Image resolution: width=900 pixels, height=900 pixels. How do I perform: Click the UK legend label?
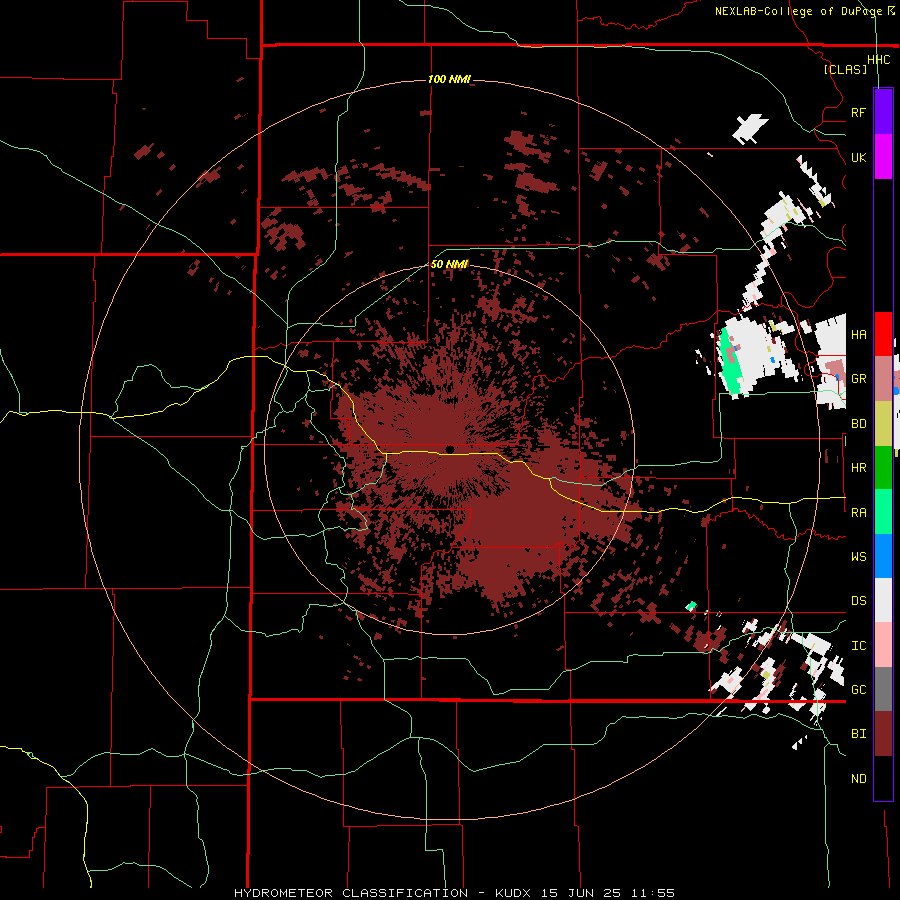pyautogui.click(x=858, y=157)
